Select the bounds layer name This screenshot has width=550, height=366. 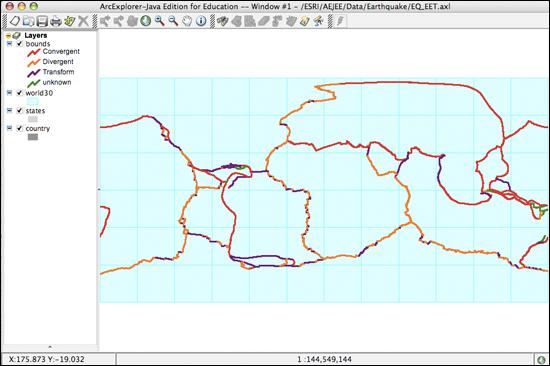pos(38,44)
